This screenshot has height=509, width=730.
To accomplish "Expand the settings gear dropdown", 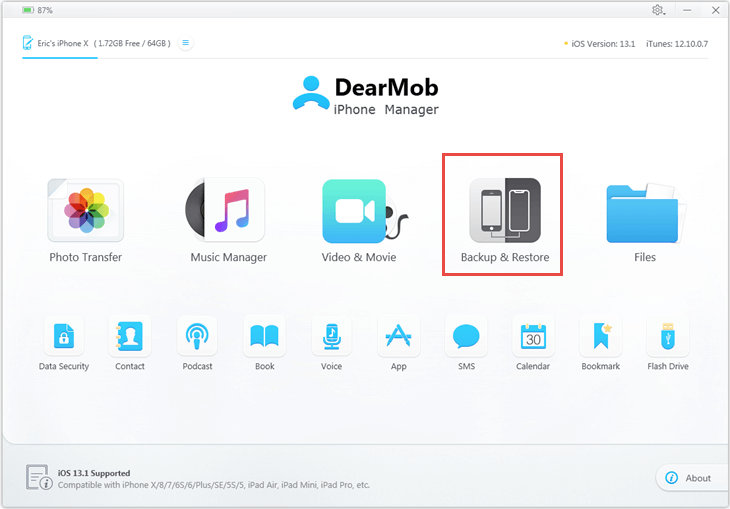I will click(x=660, y=10).
